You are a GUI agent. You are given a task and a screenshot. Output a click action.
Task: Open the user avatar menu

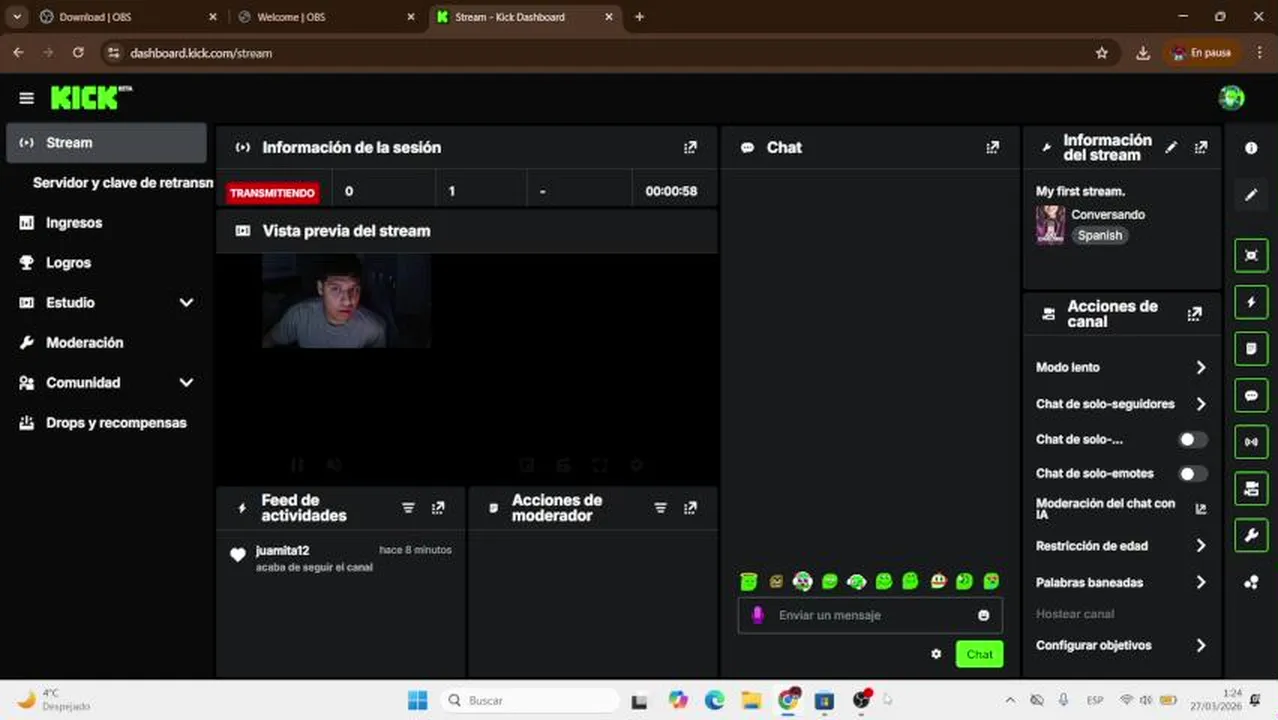coord(1231,97)
